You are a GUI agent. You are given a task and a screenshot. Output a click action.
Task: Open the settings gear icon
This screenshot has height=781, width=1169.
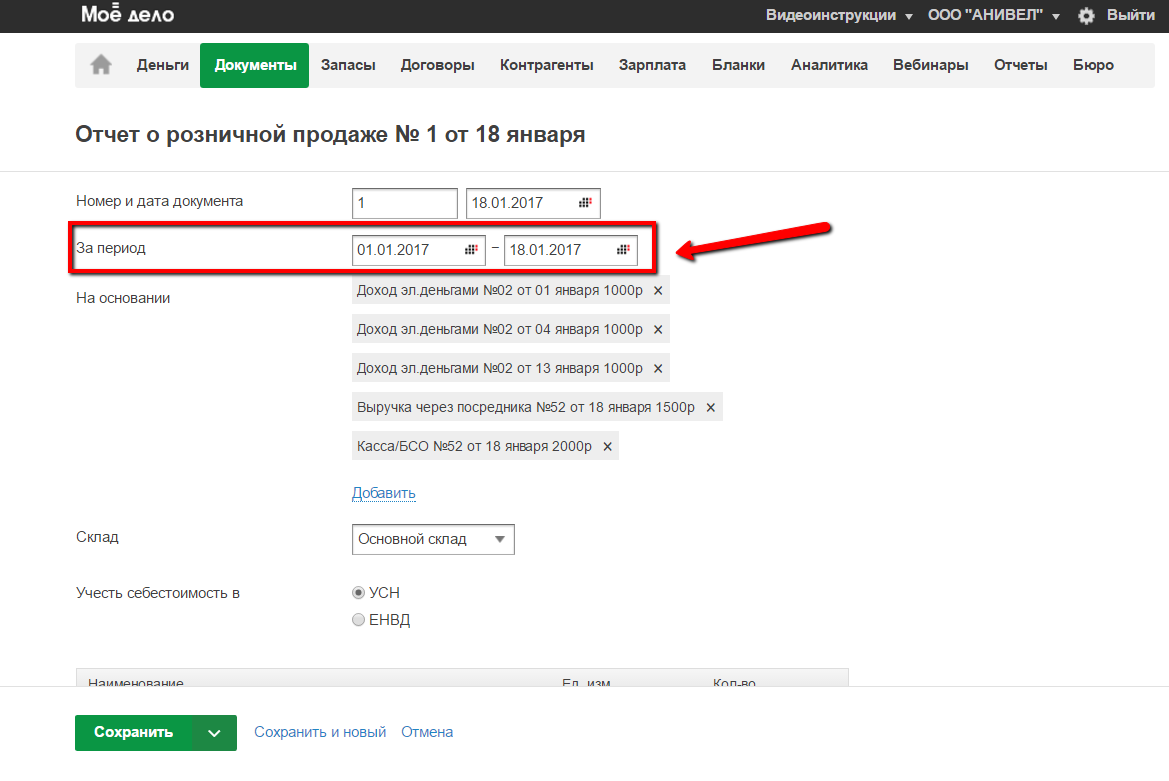(x=1086, y=16)
